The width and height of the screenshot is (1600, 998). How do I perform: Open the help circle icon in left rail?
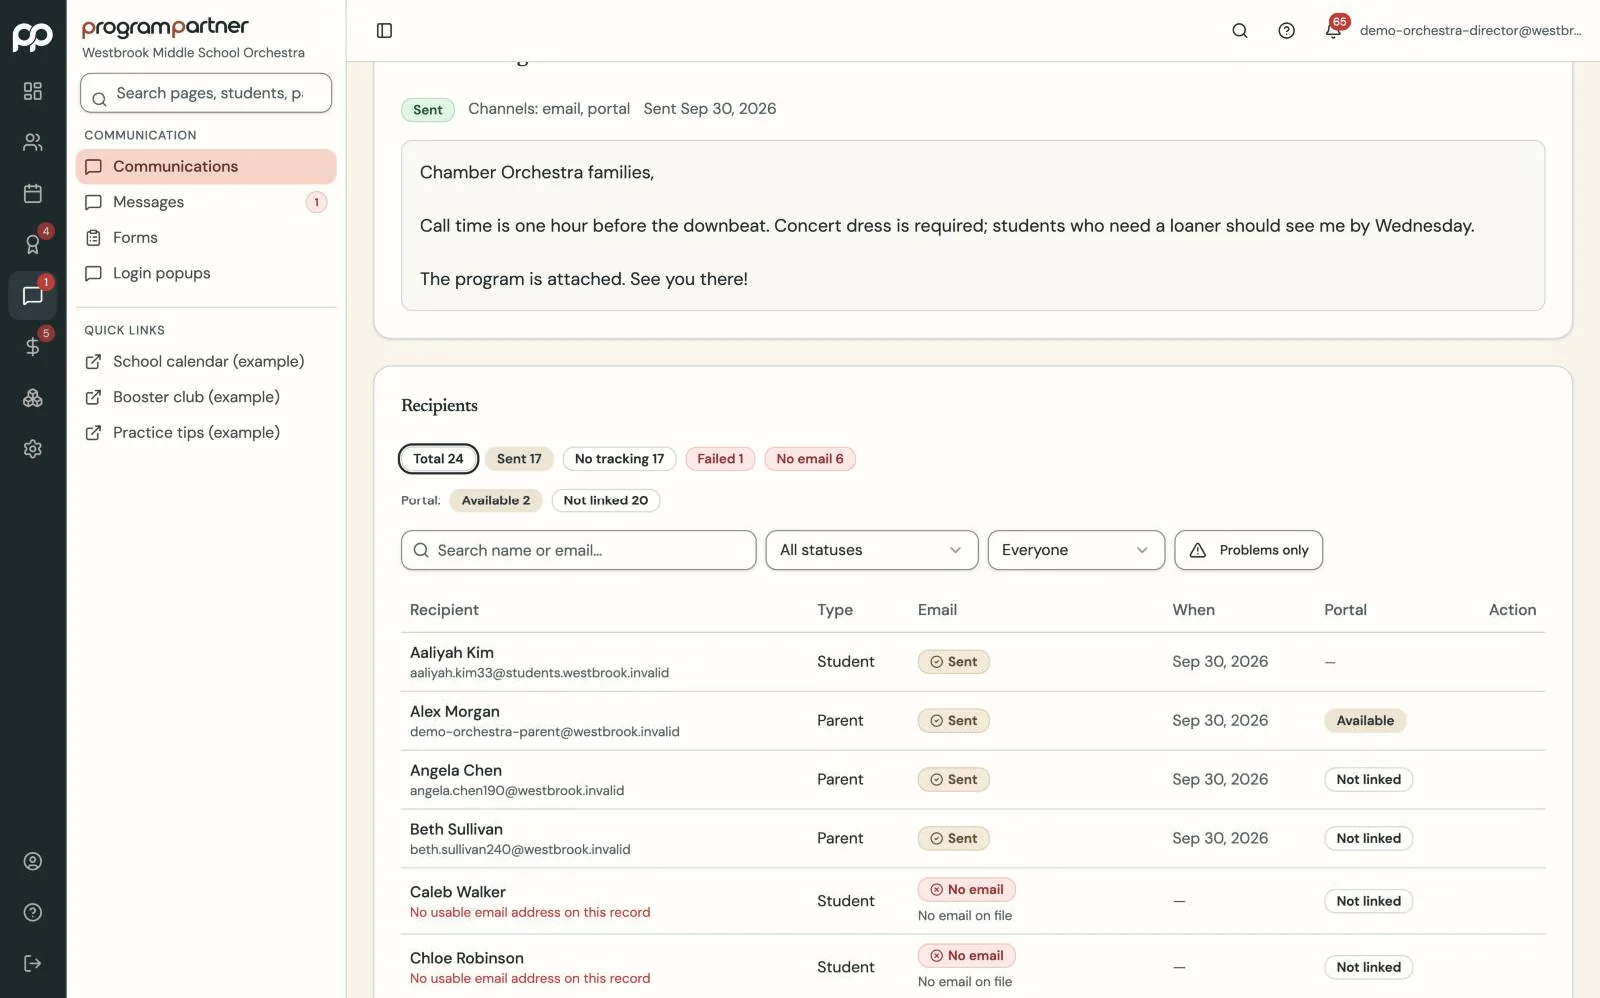click(33, 912)
